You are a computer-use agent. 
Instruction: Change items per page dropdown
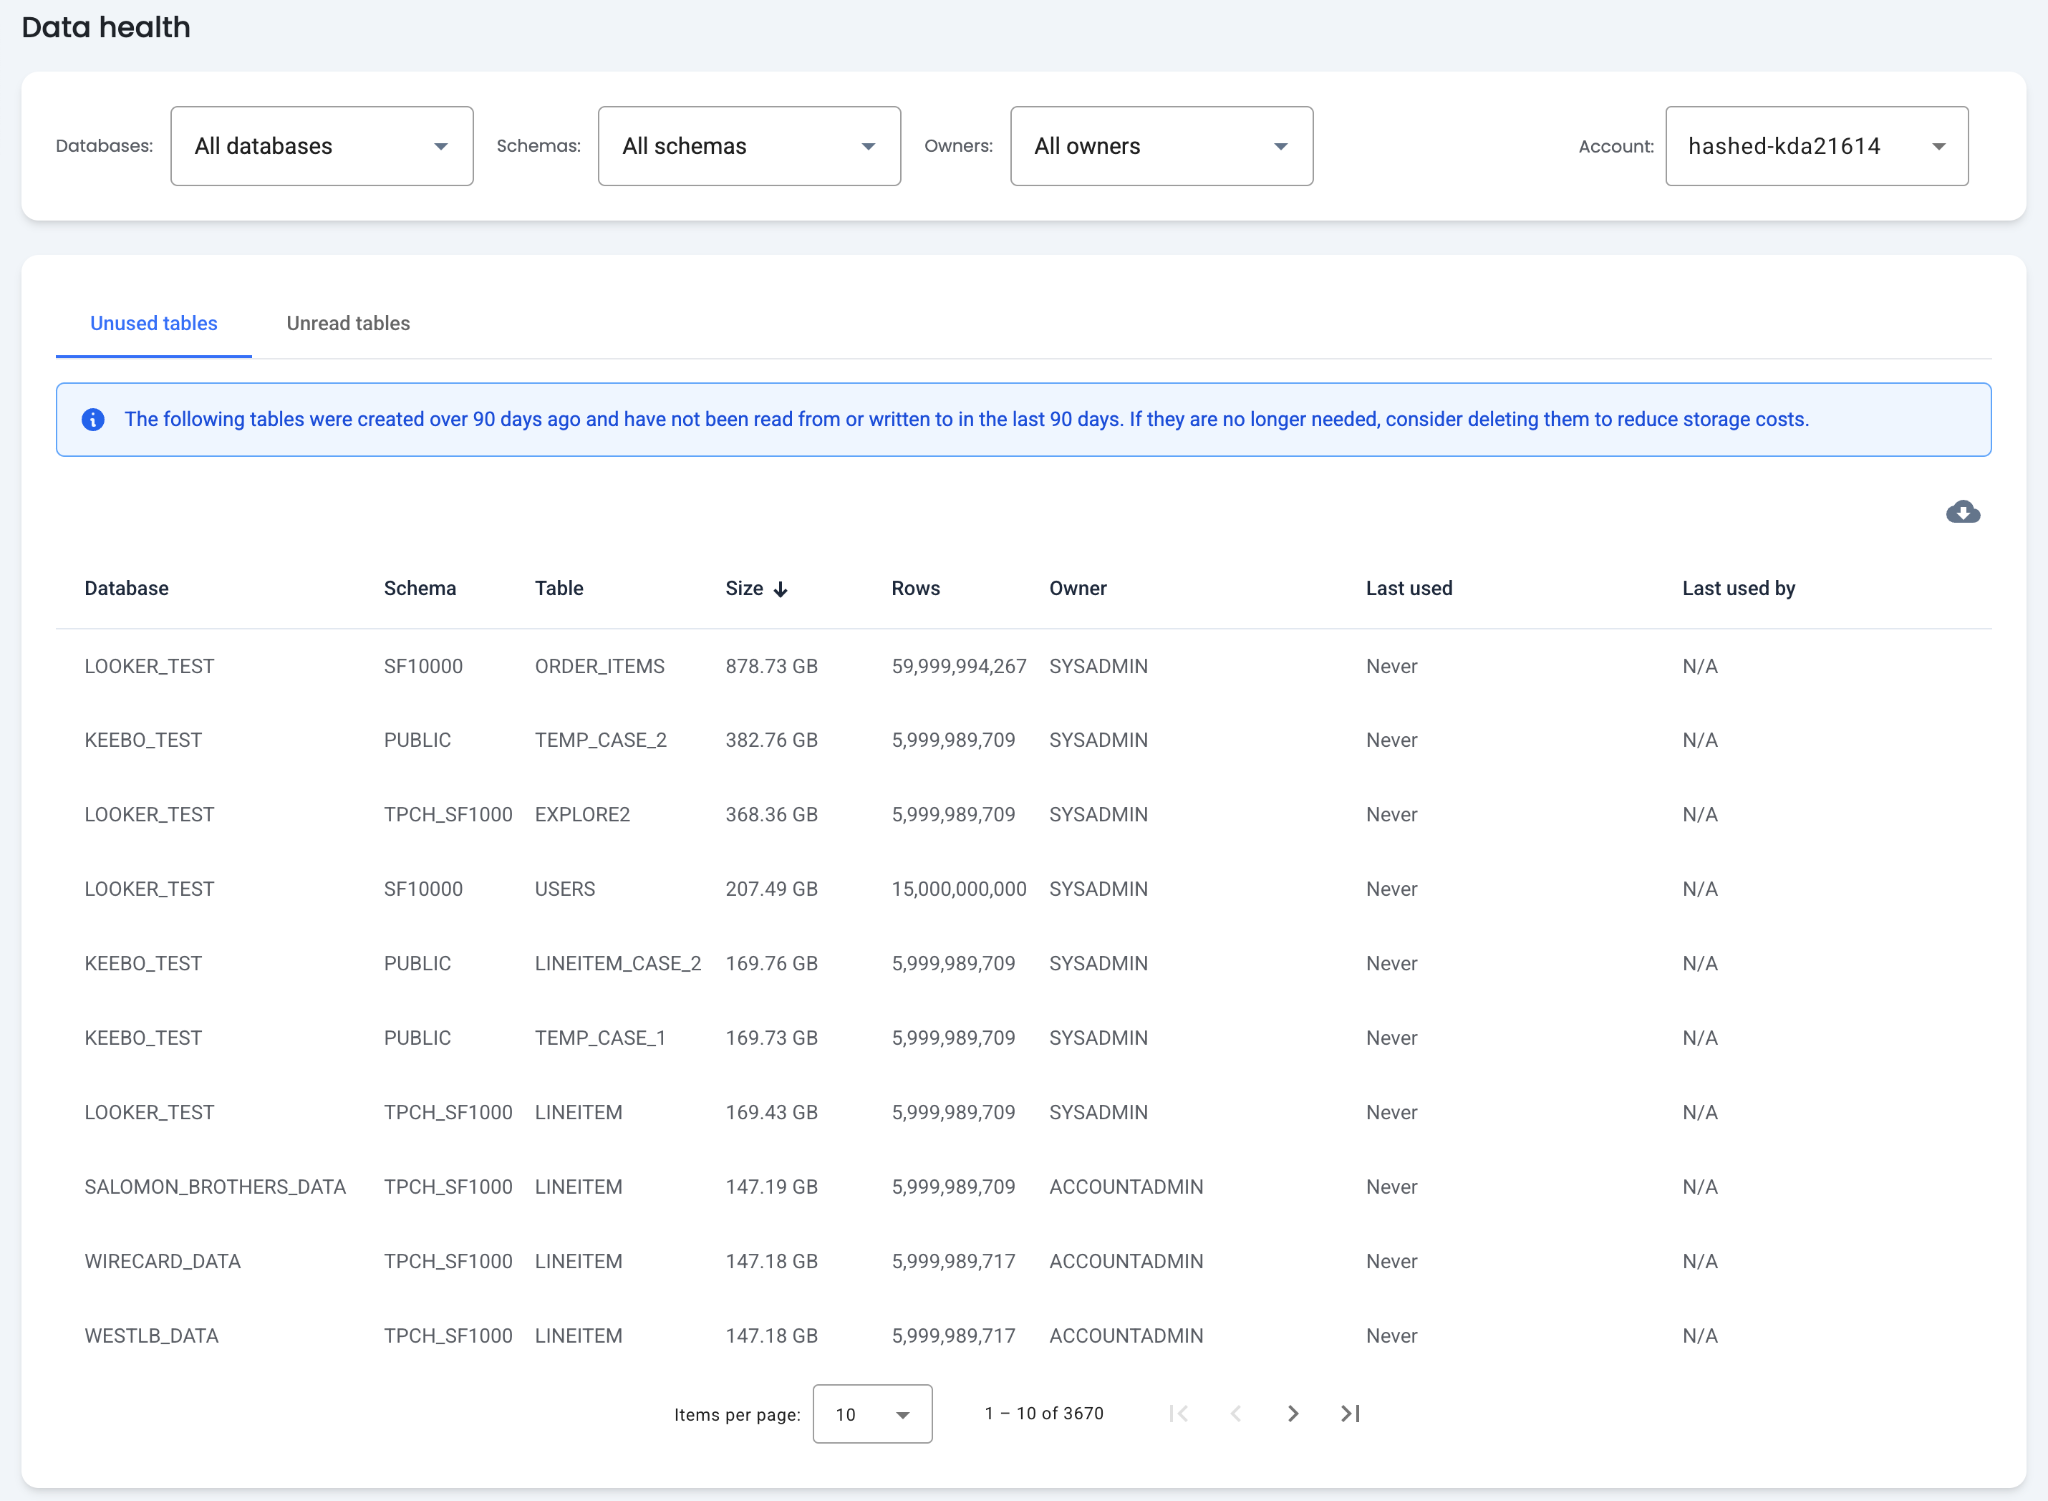pyautogui.click(x=872, y=1414)
